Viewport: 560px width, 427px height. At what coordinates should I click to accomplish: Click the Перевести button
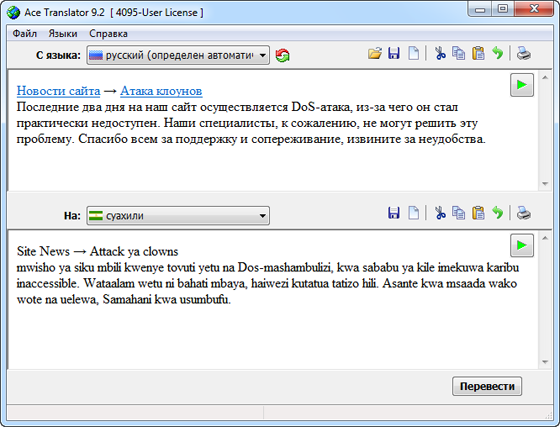(487, 386)
